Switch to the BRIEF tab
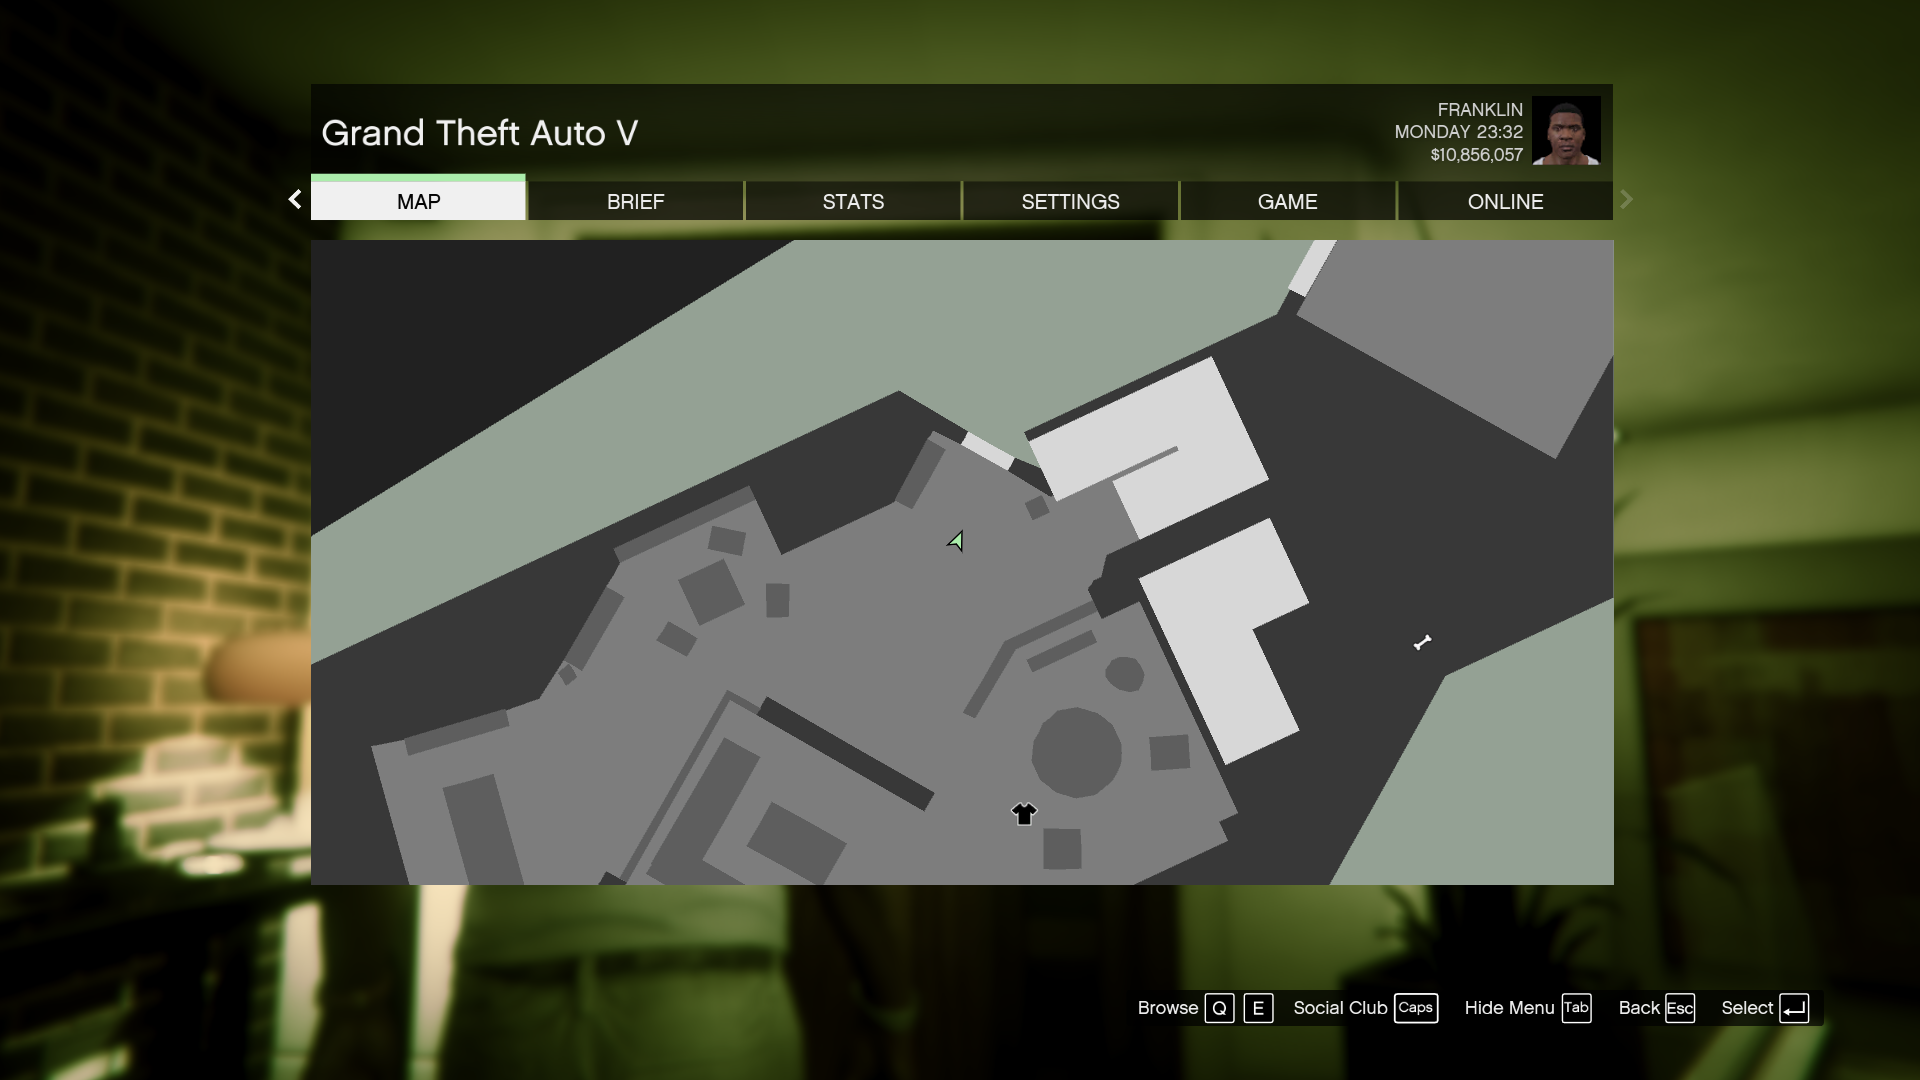The image size is (1920, 1080). 636,200
